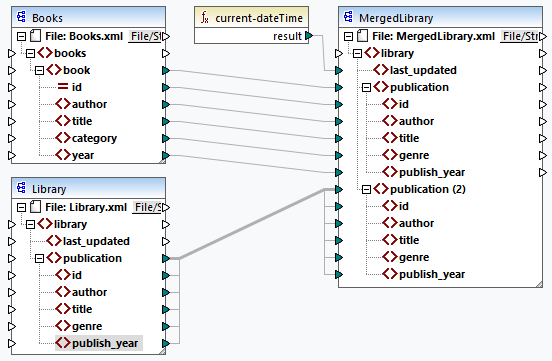Click the element icon of book in Books

(x=54, y=70)
